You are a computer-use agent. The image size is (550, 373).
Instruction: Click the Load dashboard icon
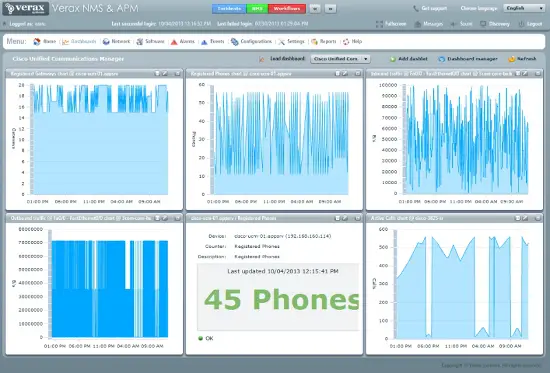[262, 59]
